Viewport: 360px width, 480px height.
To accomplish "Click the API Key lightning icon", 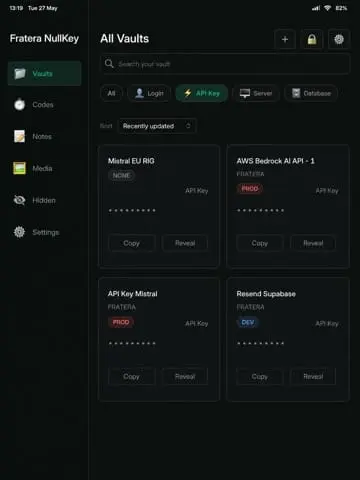I will [x=188, y=93].
